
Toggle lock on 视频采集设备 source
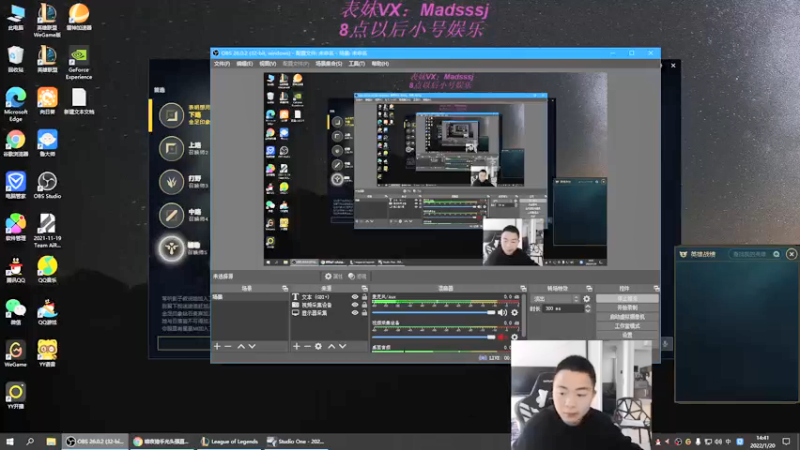click(x=364, y=305)
